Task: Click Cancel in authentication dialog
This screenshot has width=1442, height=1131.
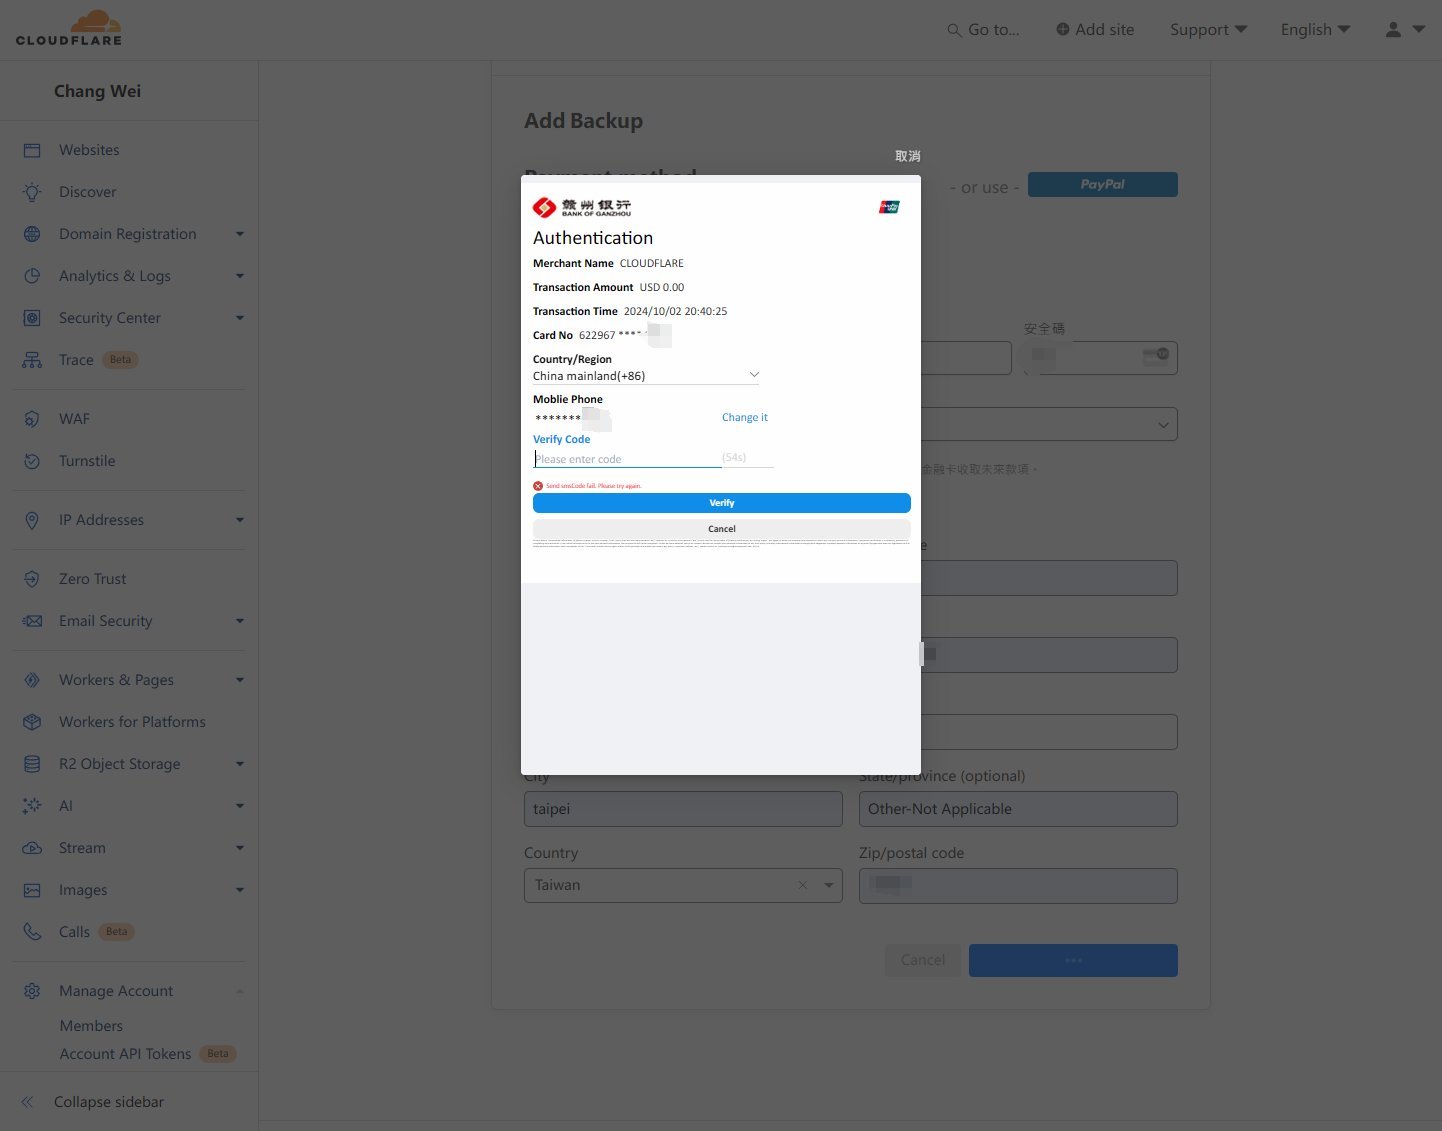Action: pos(722,529)
